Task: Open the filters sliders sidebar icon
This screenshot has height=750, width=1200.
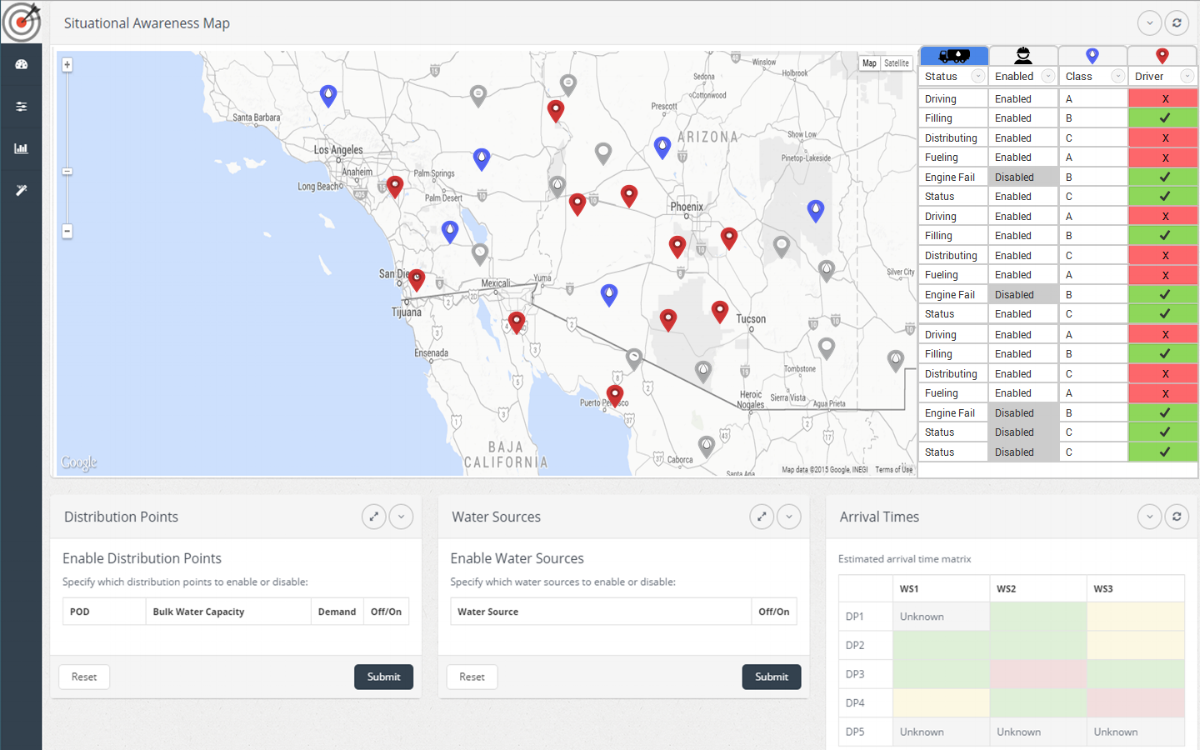Action: pyautogui.click(x=22, y=105)
